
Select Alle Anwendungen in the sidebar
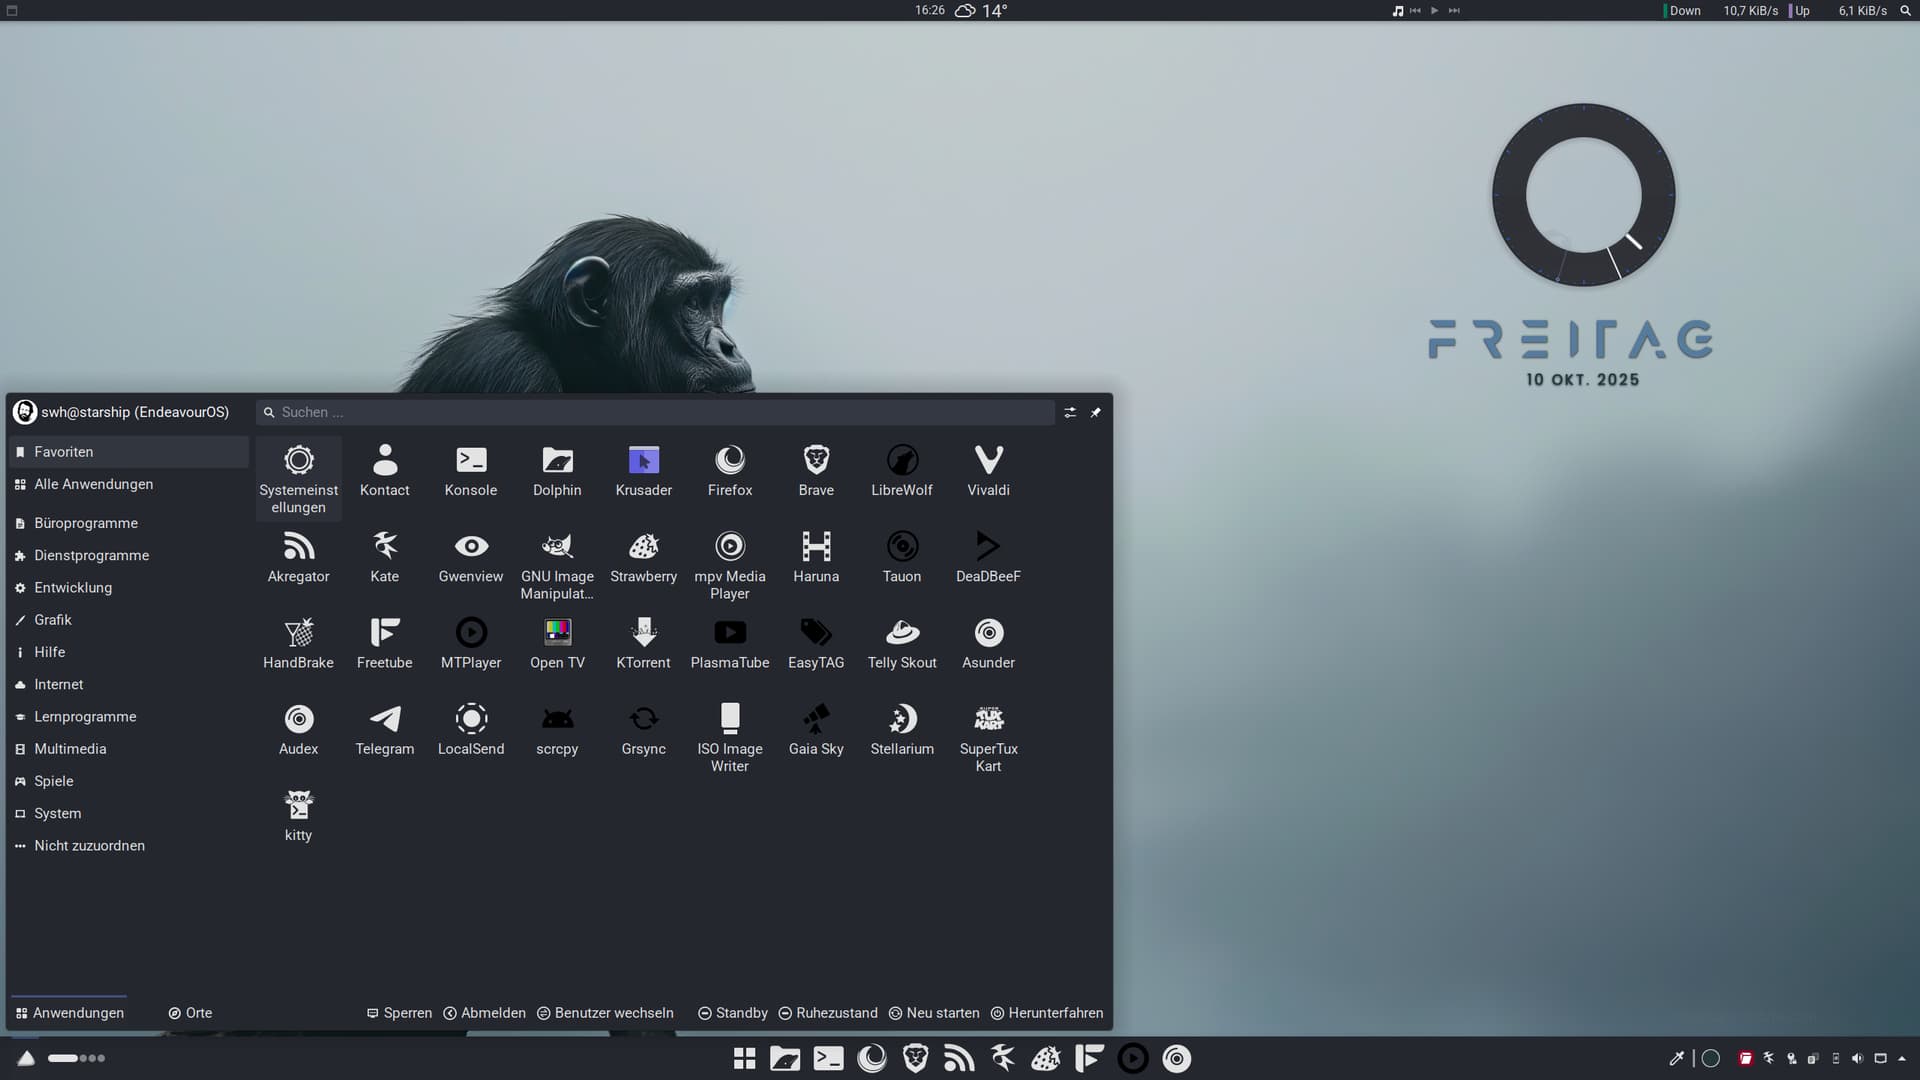(93, 484)
